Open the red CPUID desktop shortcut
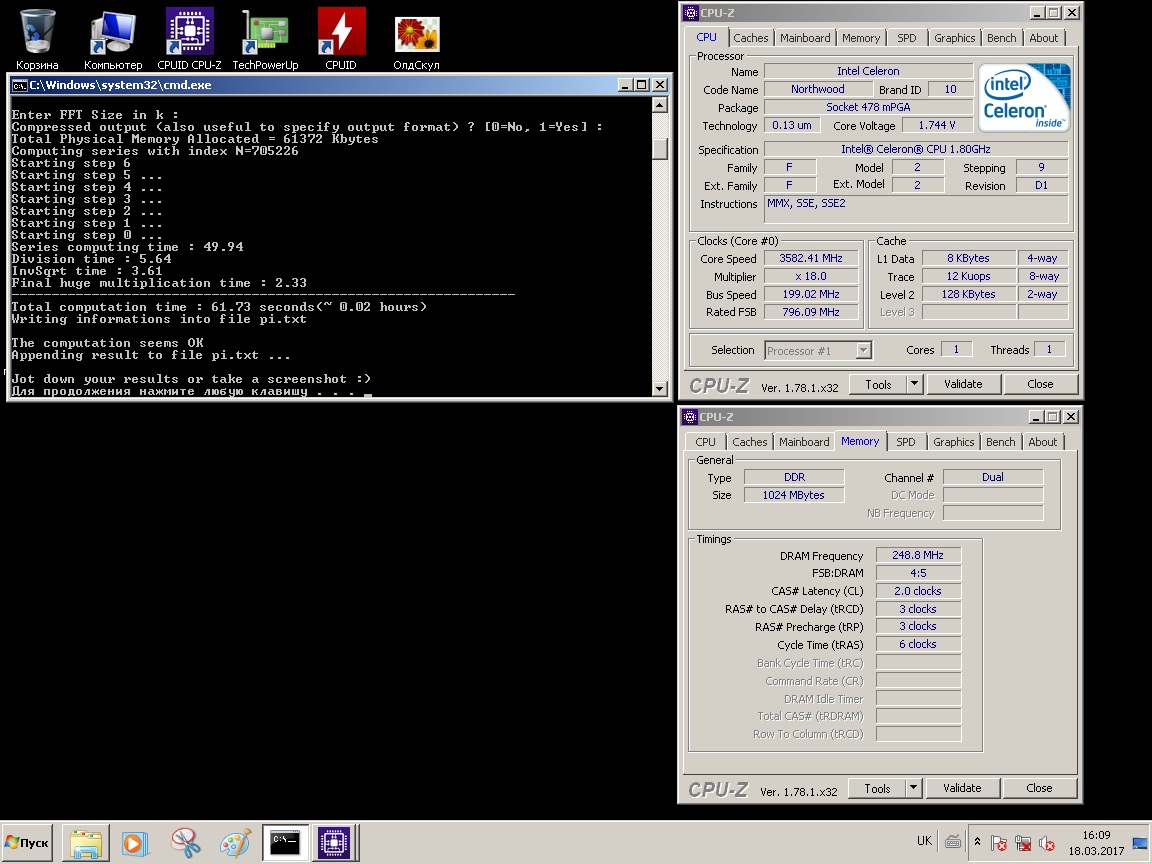 click(341, 39)
